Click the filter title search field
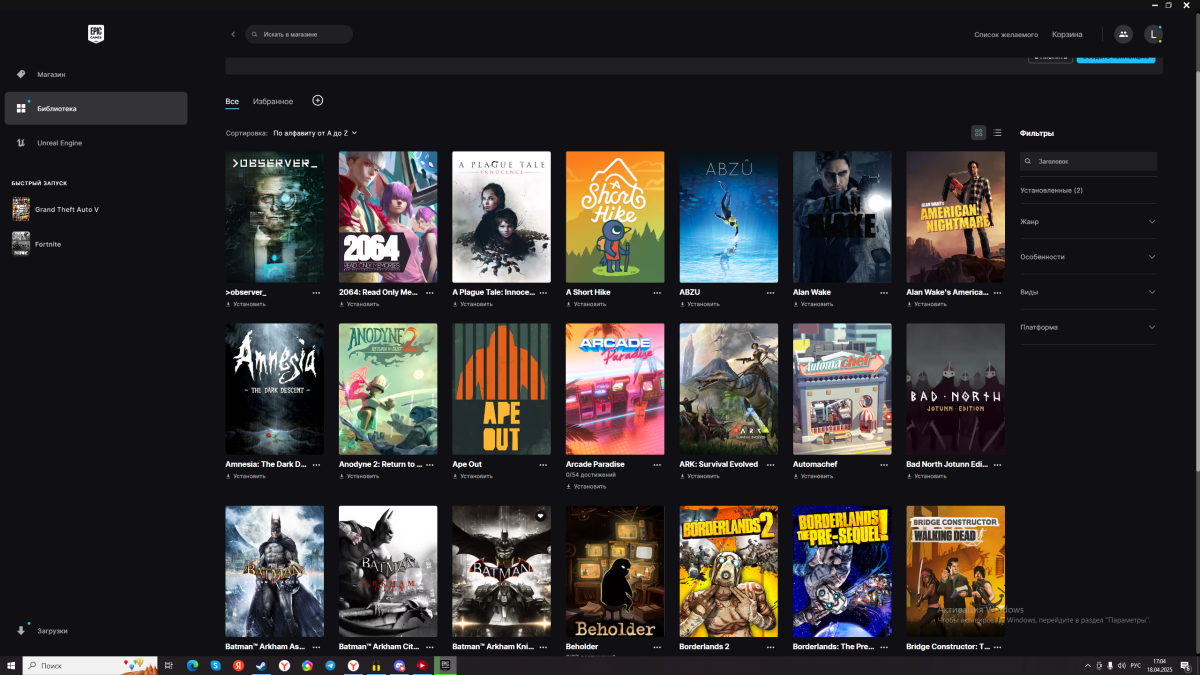 click(1088, 161)
